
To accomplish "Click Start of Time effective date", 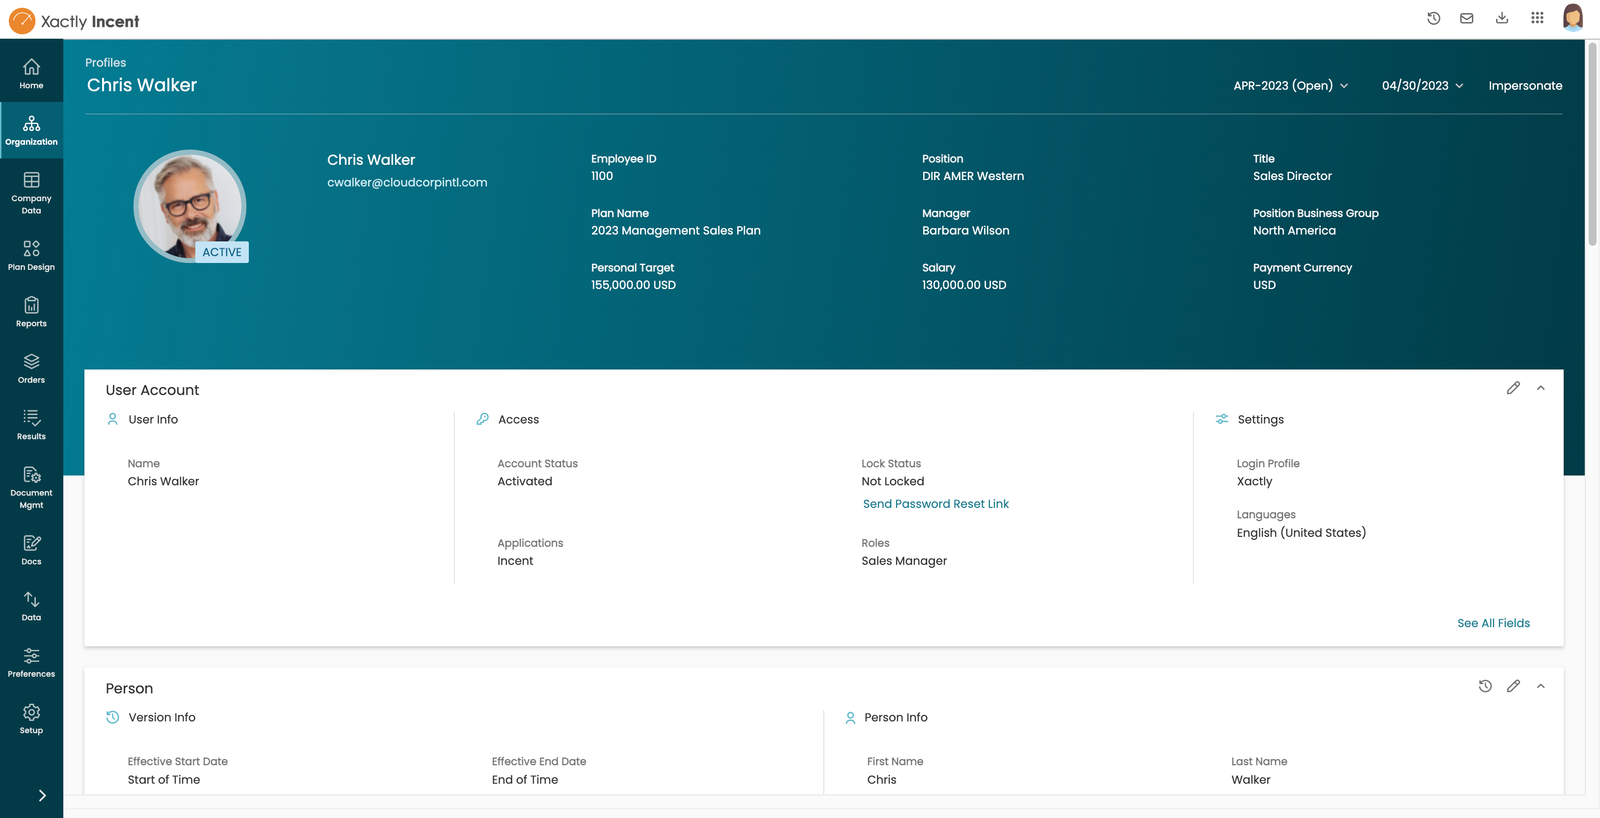I will pyautogui.click(x=164, y=780).
